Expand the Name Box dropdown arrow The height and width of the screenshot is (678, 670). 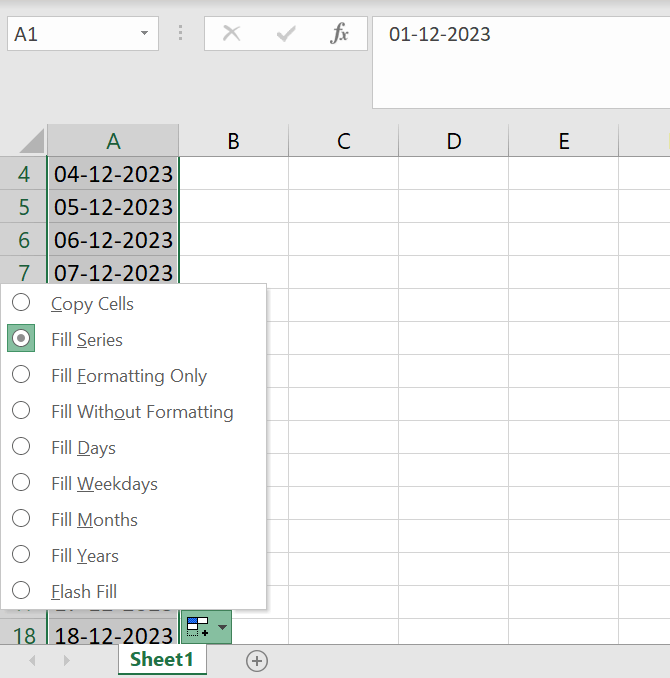tap(144, 33)
